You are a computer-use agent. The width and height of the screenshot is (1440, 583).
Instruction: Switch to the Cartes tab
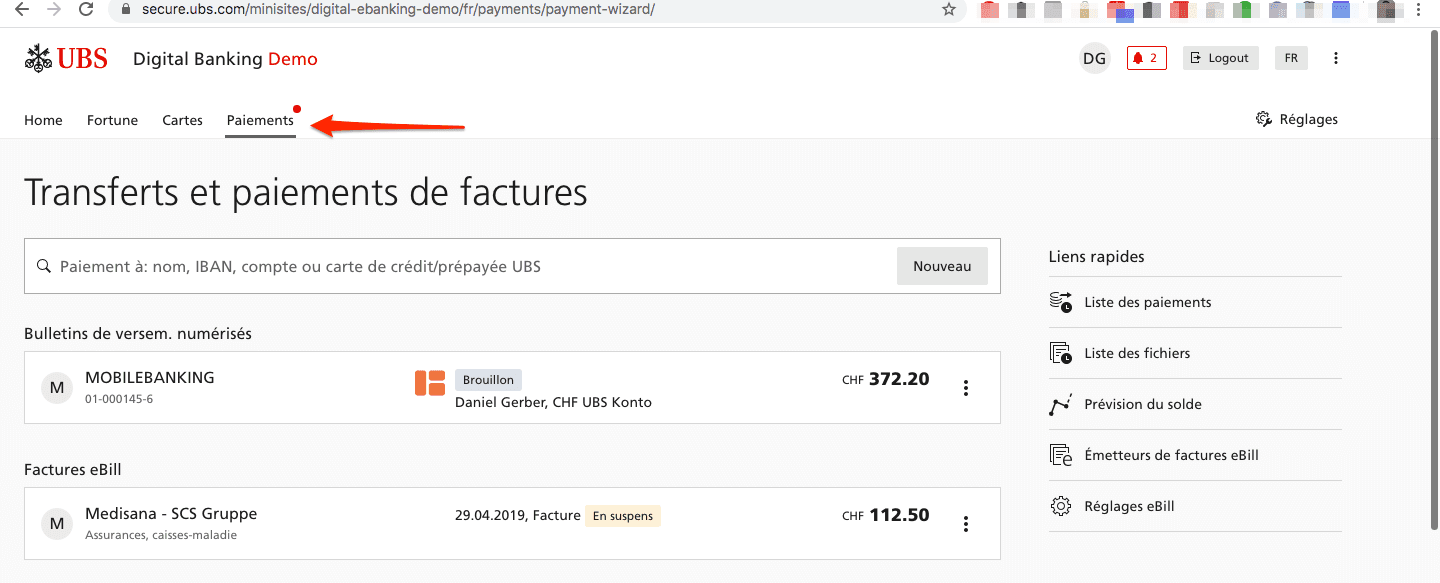point(182,120)
